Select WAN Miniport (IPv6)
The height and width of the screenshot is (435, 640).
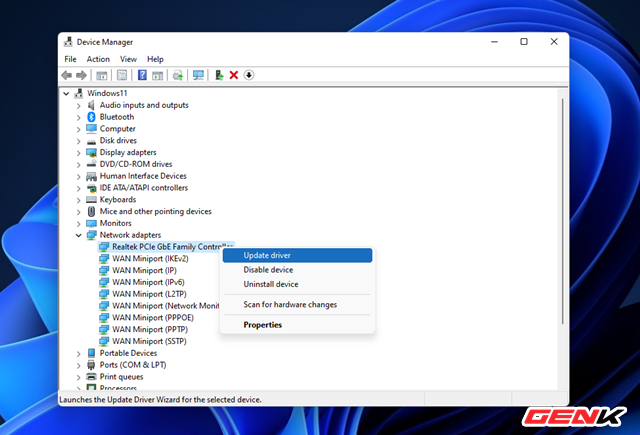(x=148, y=282)
